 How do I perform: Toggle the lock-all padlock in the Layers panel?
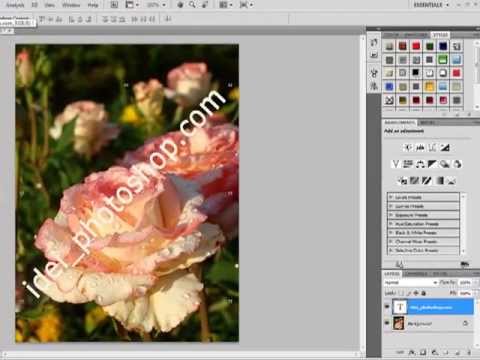tap(424, 293)
